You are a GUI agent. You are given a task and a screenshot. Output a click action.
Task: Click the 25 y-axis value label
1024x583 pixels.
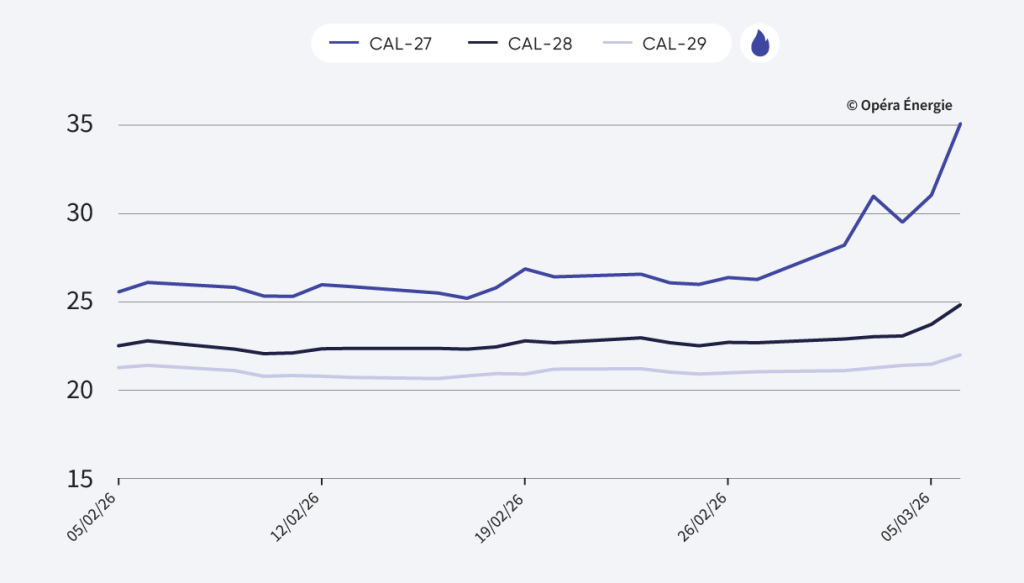(x=80, y=302)
